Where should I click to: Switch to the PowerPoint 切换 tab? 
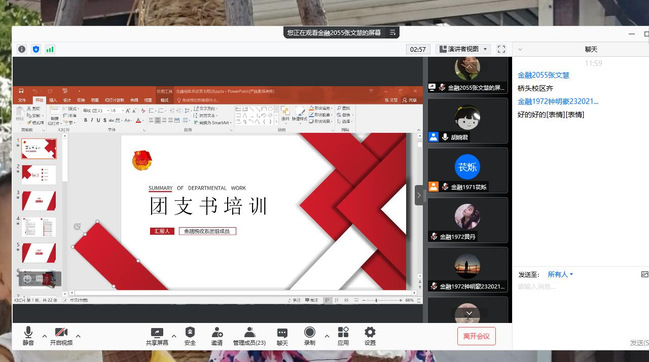point(81,100)
